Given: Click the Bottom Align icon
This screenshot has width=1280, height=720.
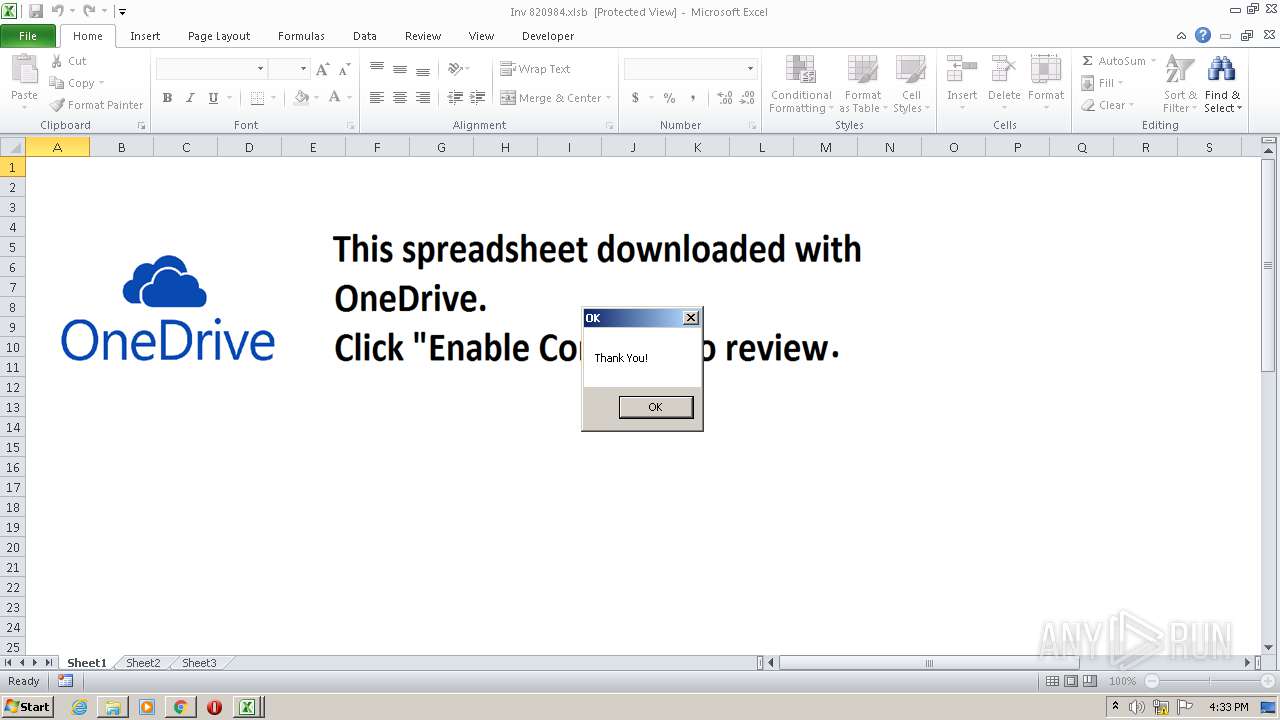Looking at the screenshot, I should coord(423,69).
